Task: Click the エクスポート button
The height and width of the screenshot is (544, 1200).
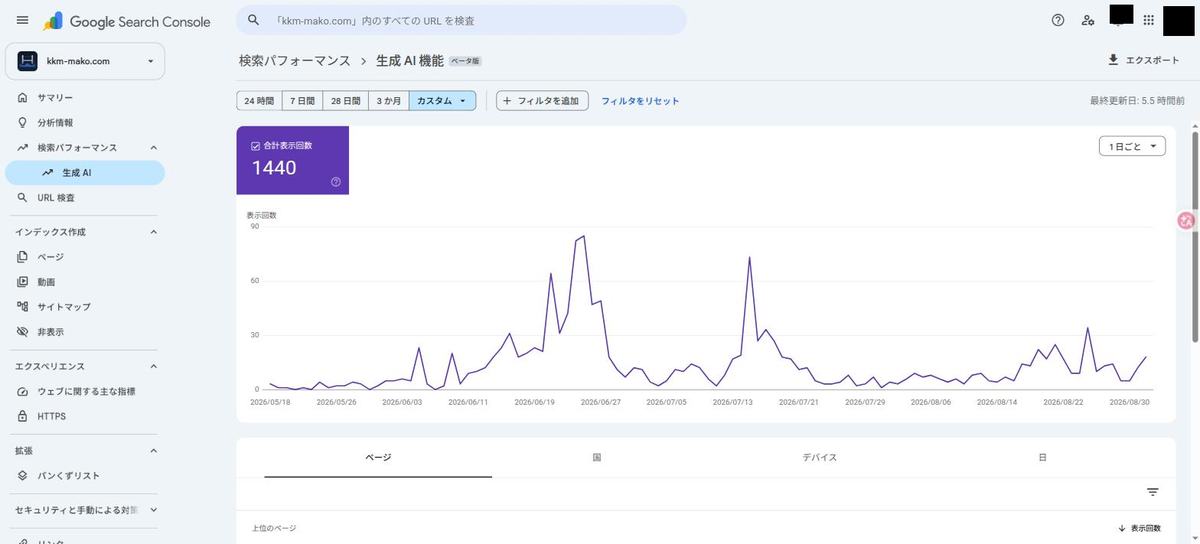Action: click(x=1143, y=60)
